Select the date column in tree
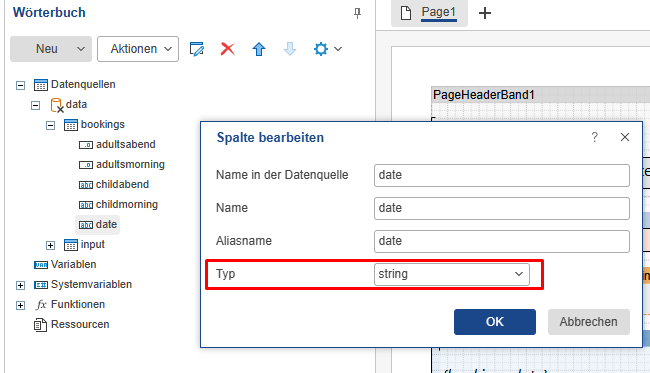The image size is (650, 373). (106, 224)
